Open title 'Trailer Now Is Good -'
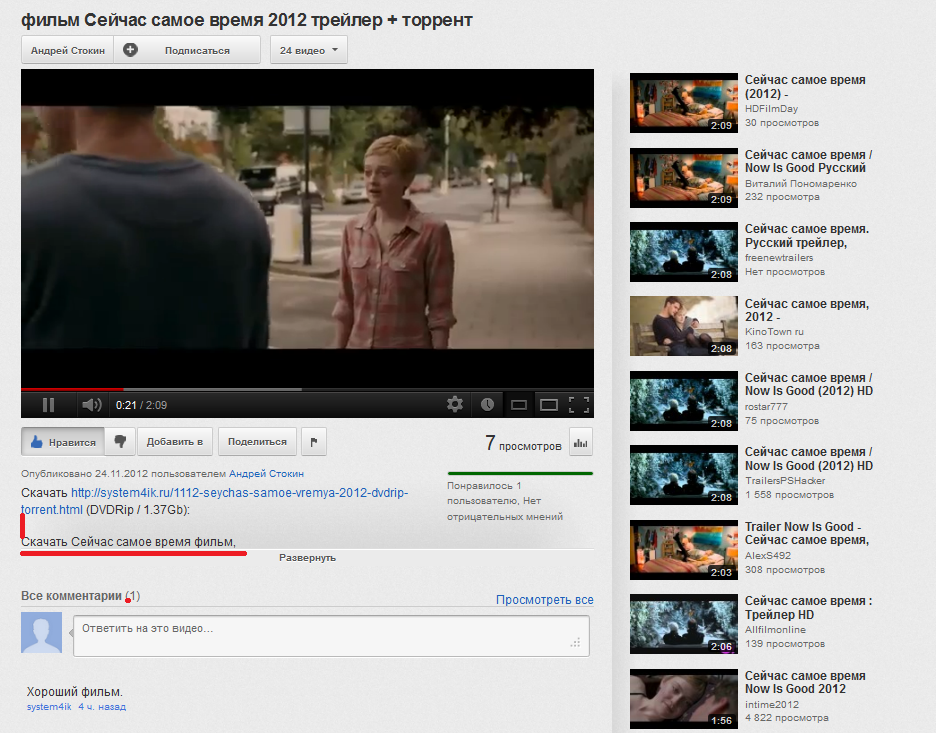The image size is (936, 733). (803, 527)
